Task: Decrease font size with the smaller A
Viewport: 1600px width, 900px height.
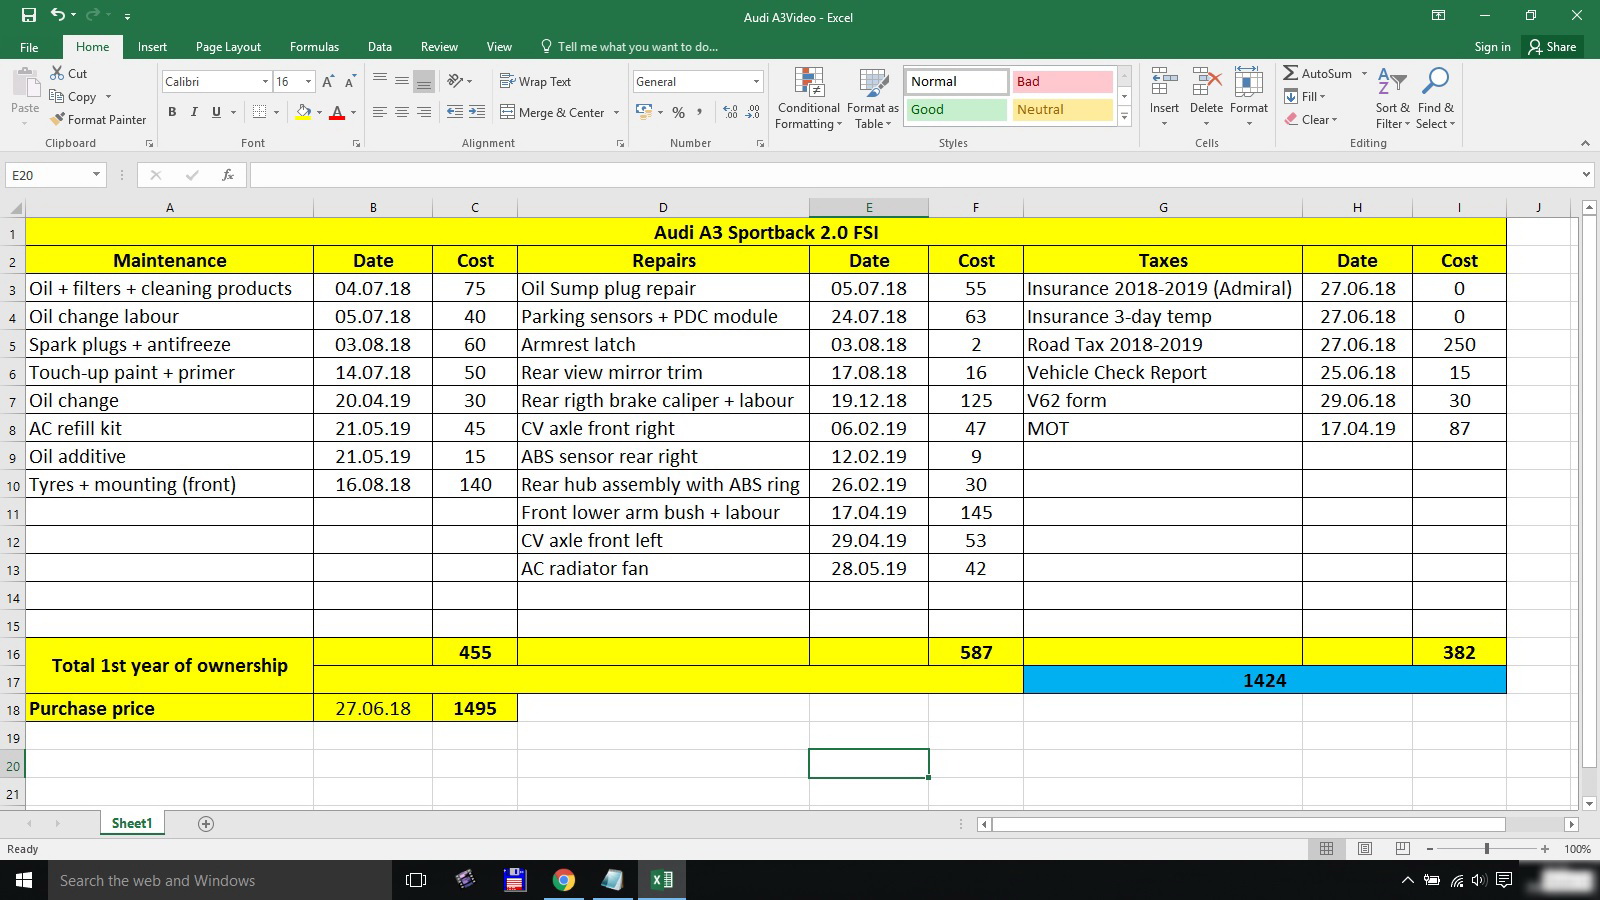Action: (350, 81)
